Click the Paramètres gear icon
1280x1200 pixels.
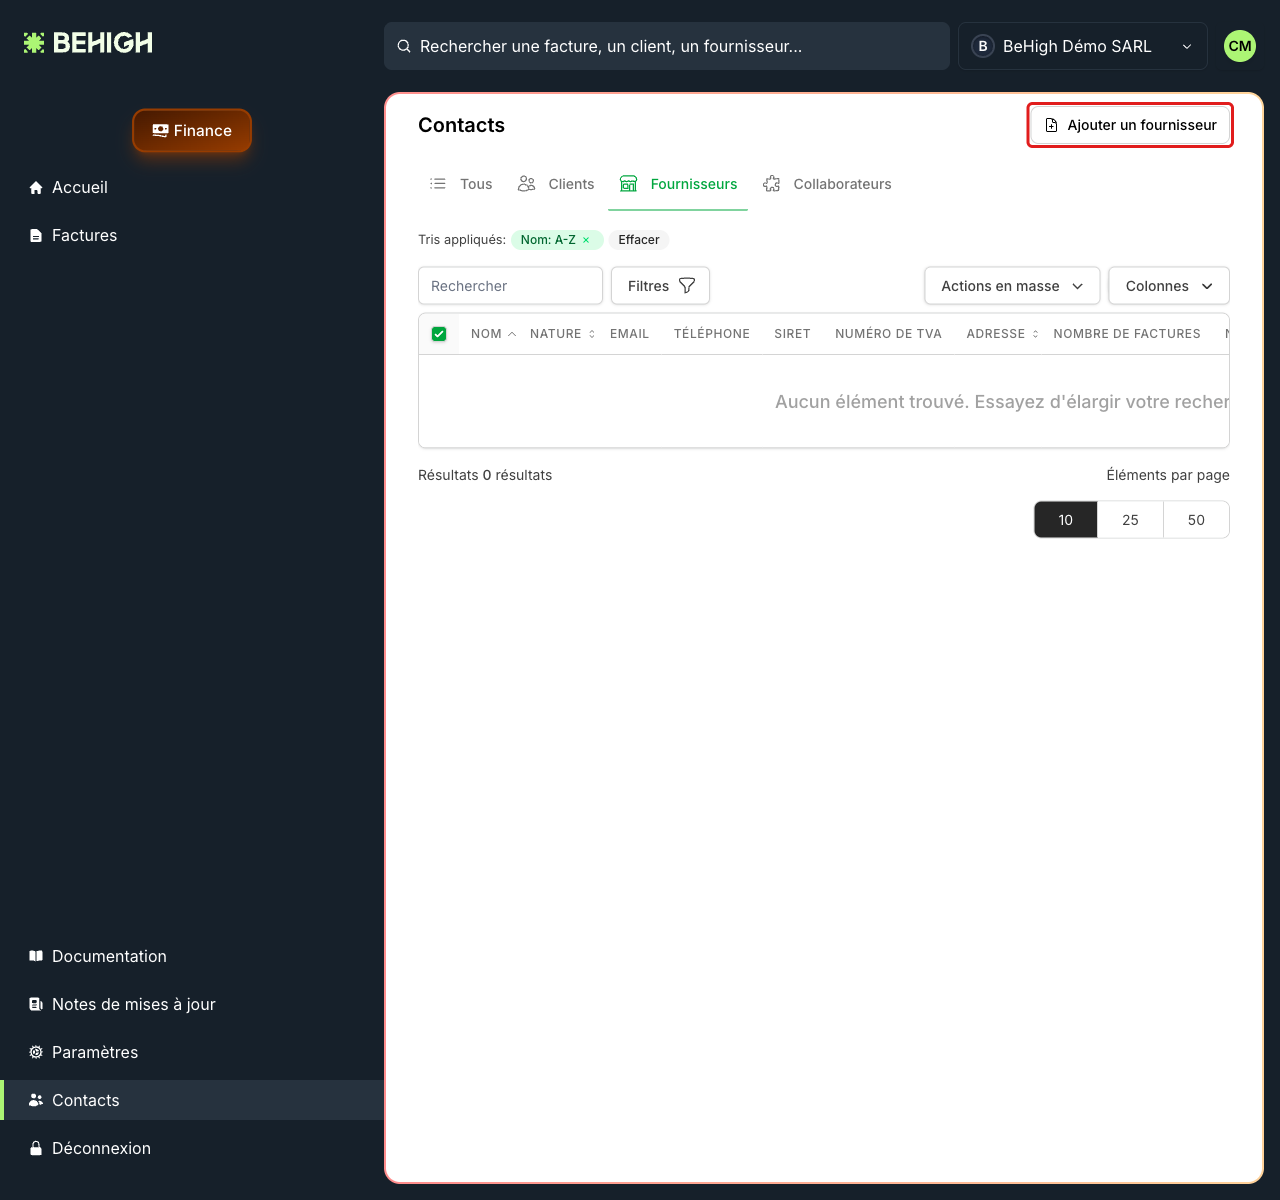[x=36, y=1052]
